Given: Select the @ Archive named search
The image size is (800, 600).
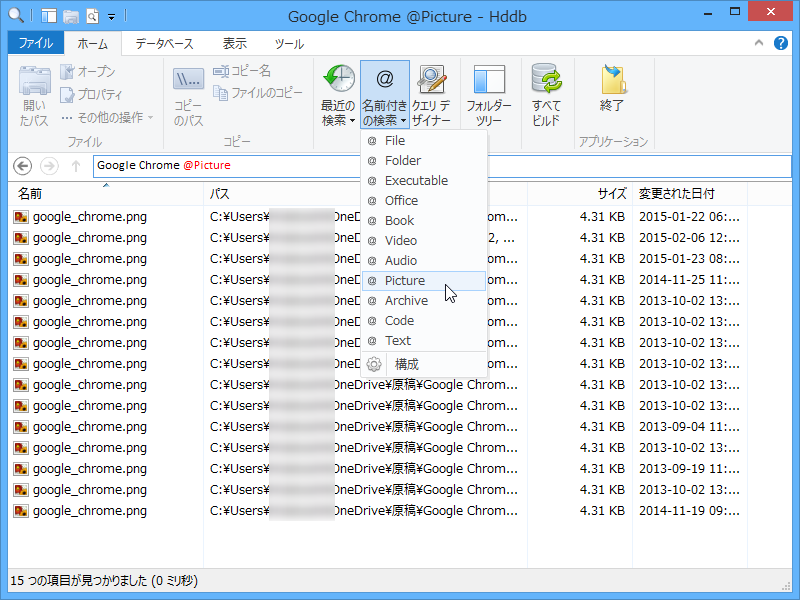Looking at the screenshot, I should click(423, 301).
